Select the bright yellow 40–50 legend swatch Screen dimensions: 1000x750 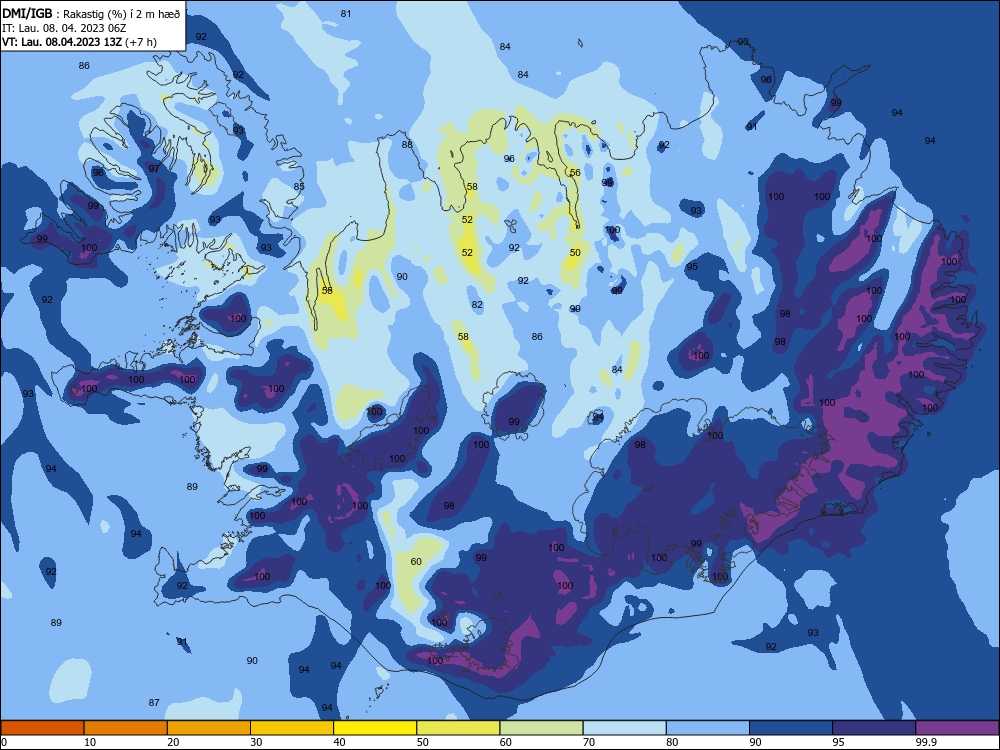pyautogui.click(x=375, y=728)
